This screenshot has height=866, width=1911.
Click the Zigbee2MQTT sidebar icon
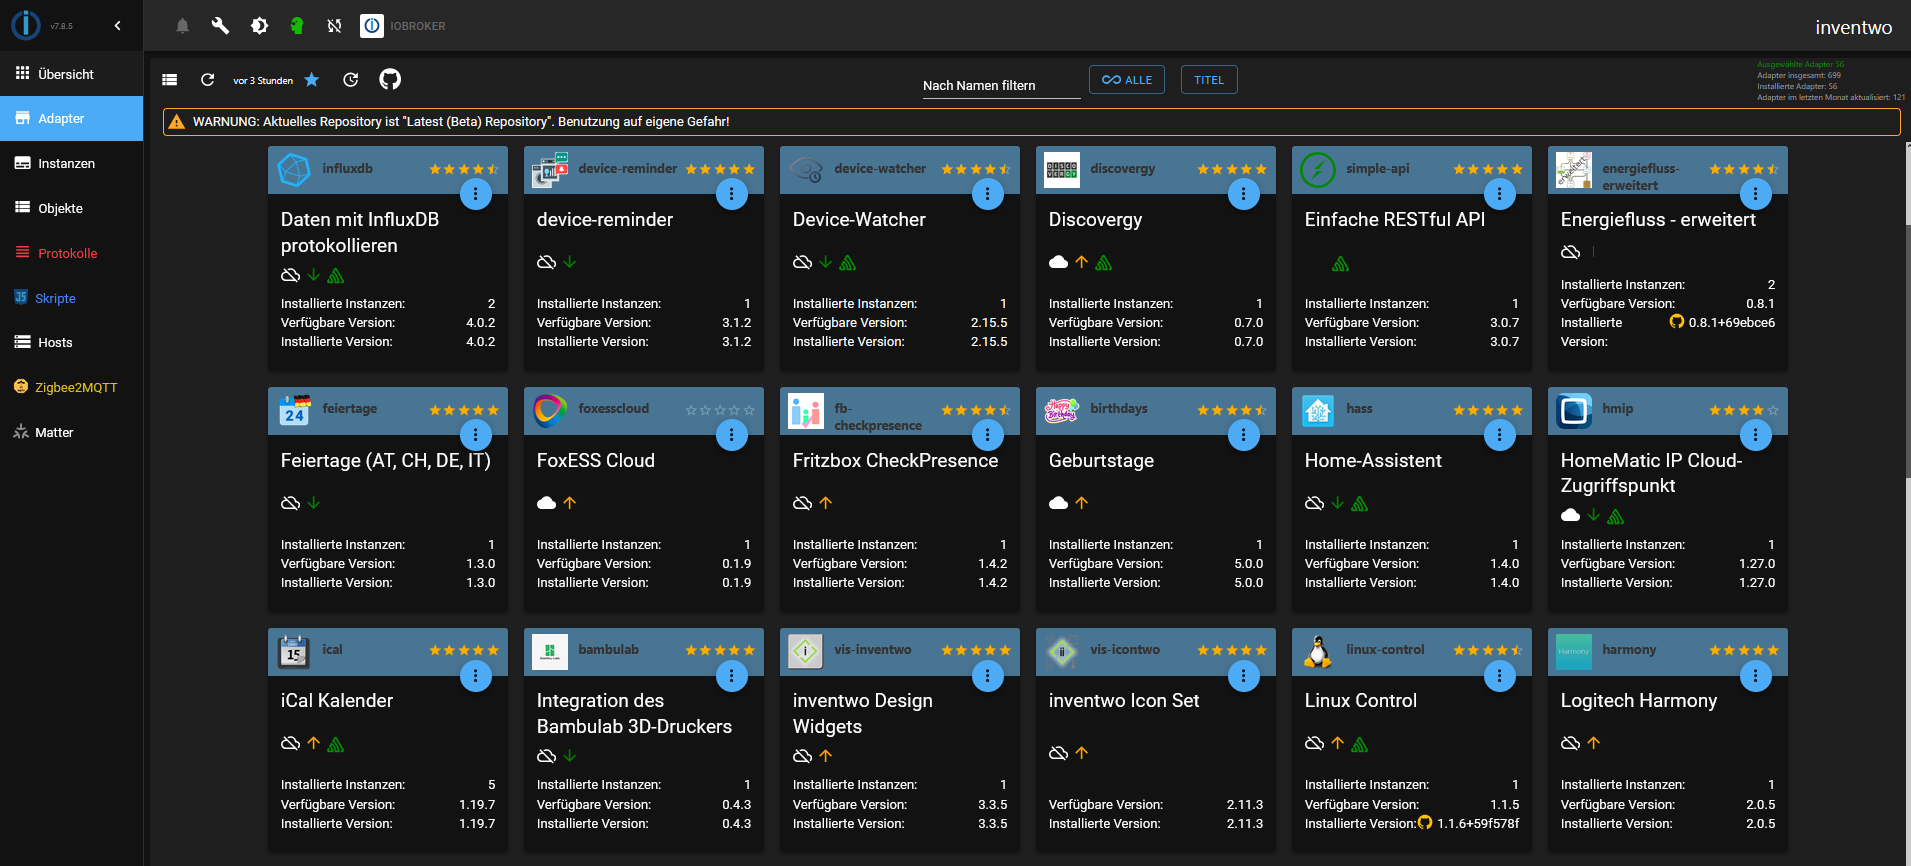21,387
